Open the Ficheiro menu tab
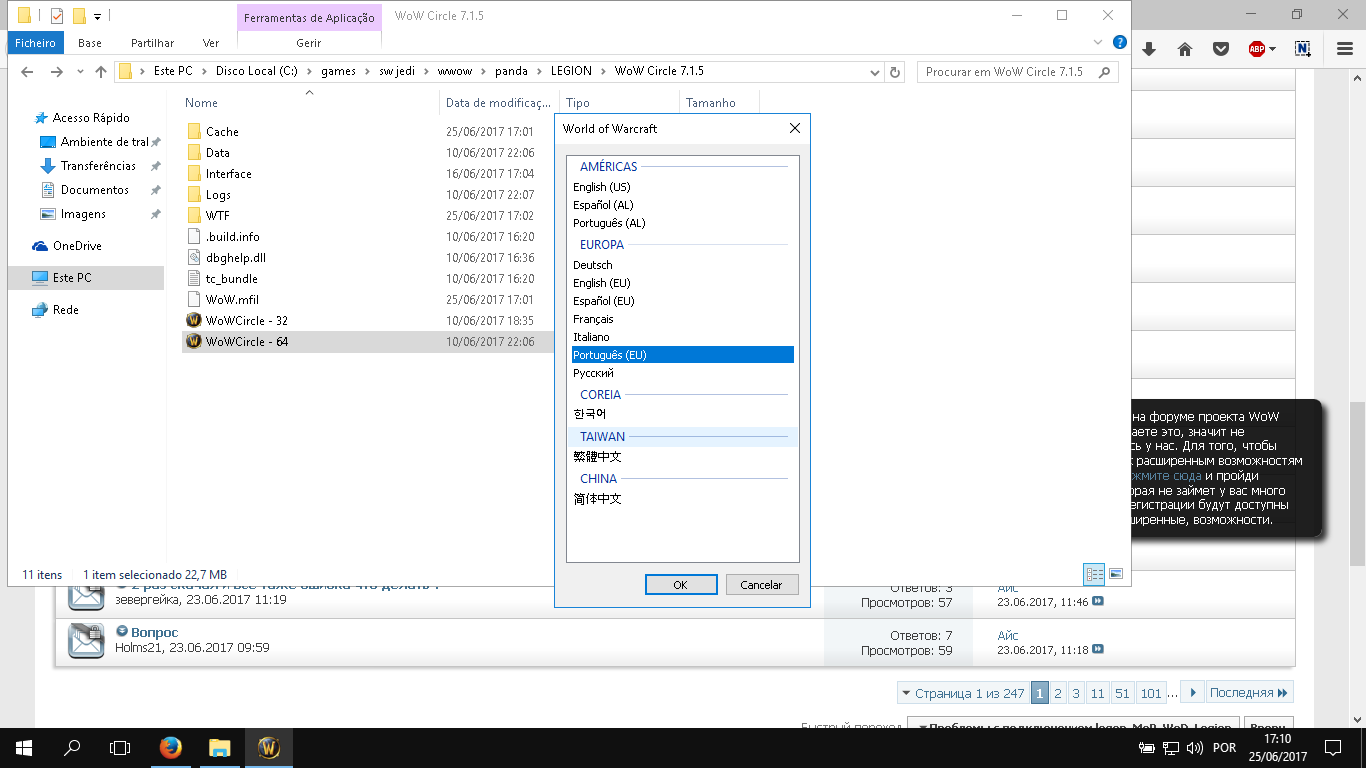This screenshot has width=1366, height=768. click(x=36, y=43)
